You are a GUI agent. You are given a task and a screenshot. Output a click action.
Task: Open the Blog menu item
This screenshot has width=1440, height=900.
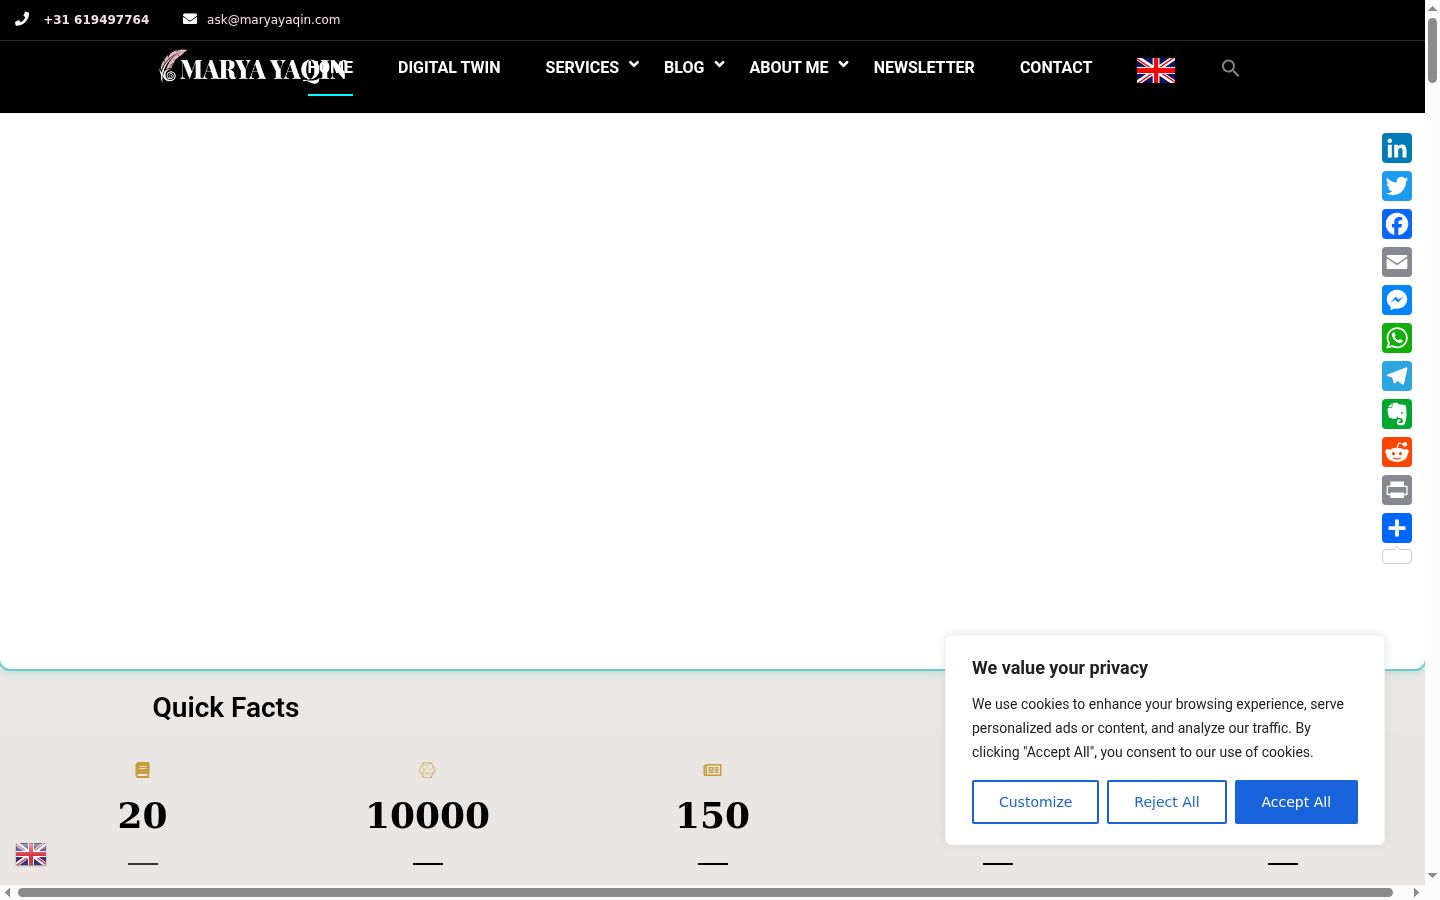684,67
